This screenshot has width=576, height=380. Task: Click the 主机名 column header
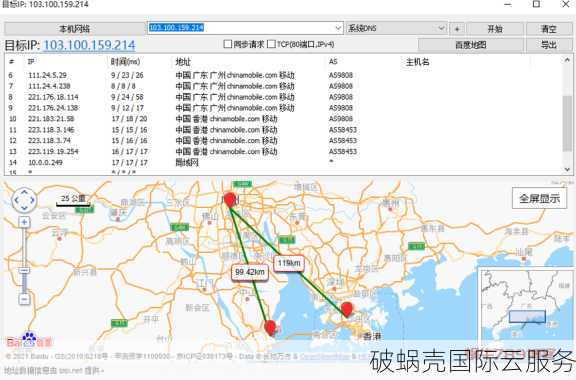[x=418, y=62]
